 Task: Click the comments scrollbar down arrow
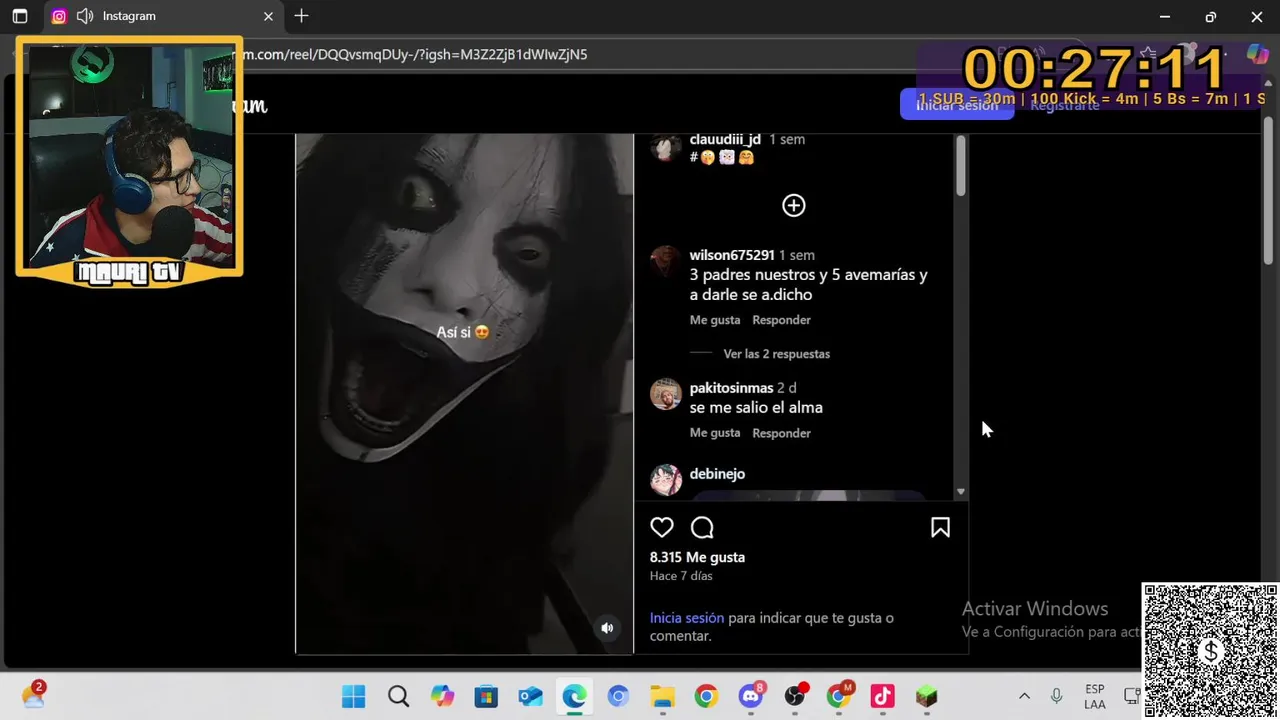[x=960, y=491]
